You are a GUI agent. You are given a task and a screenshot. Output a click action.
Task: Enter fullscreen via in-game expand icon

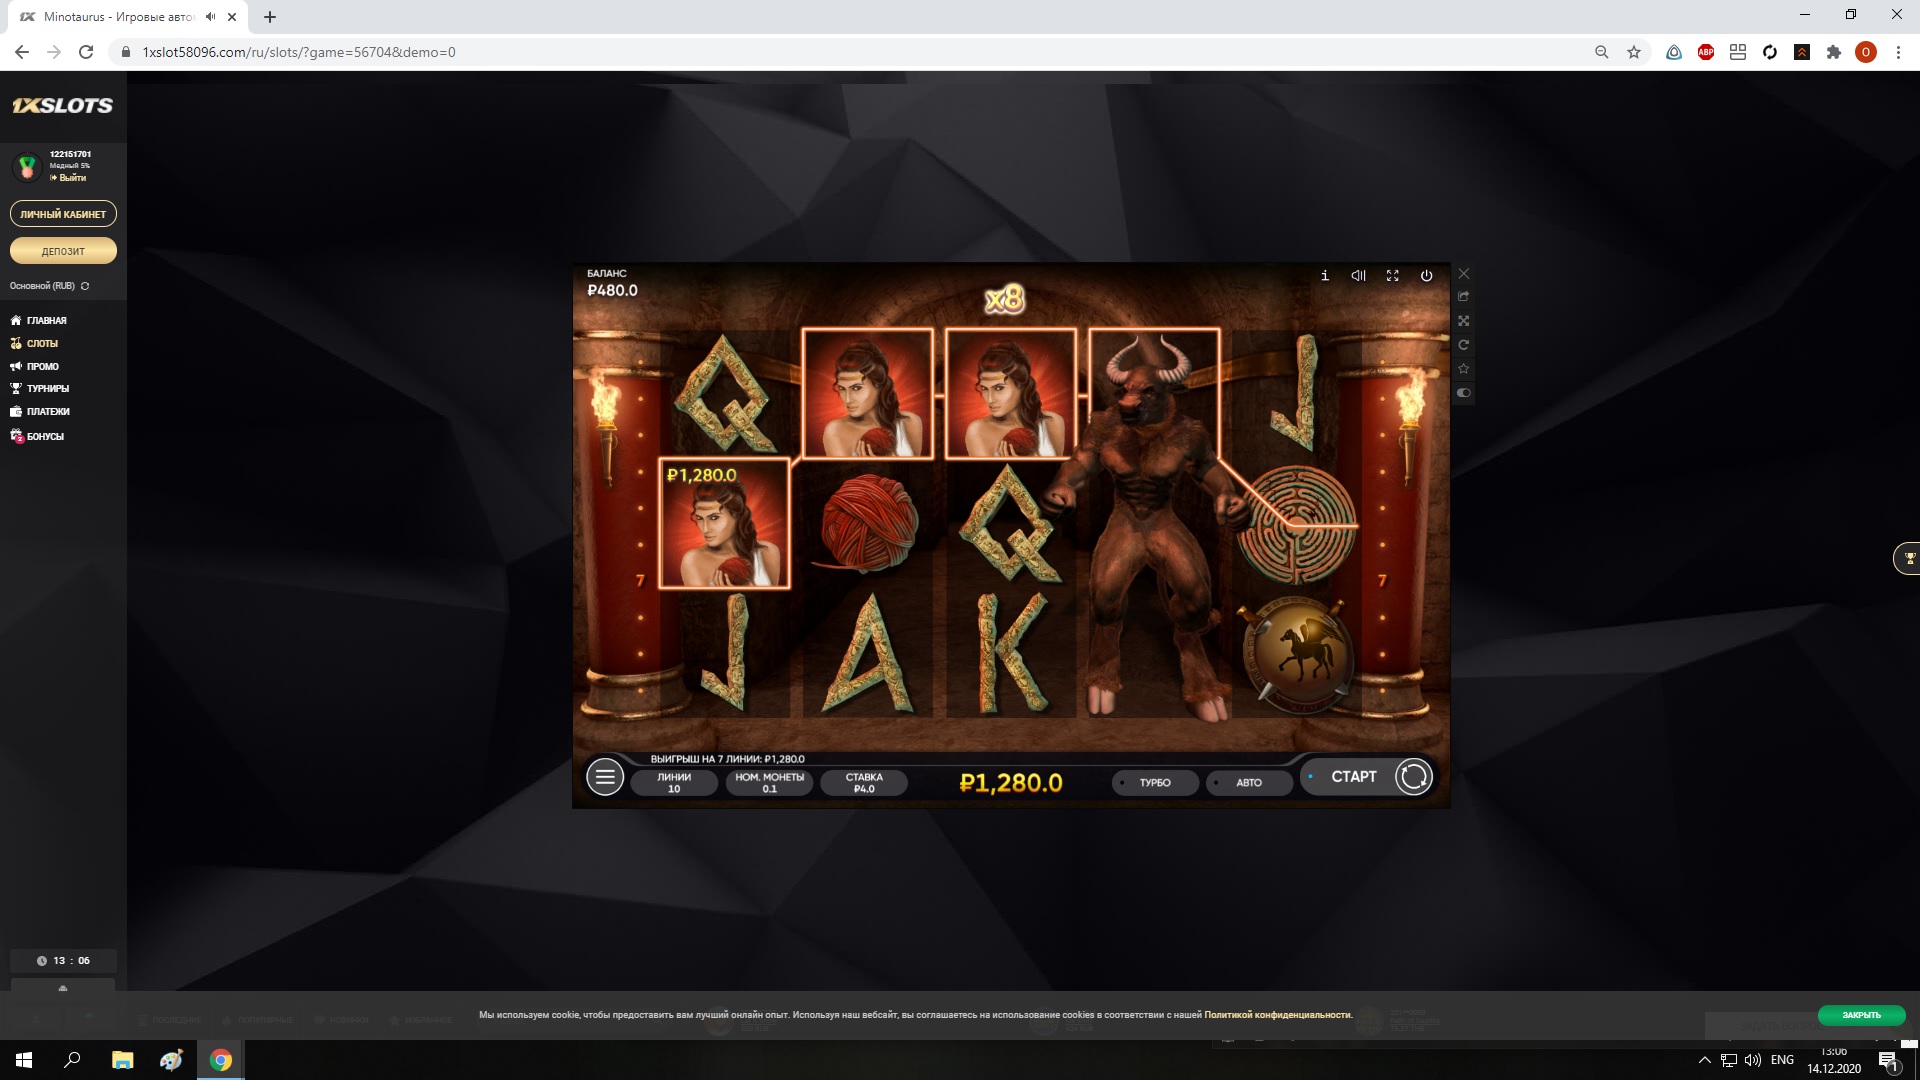[1392, 276]
